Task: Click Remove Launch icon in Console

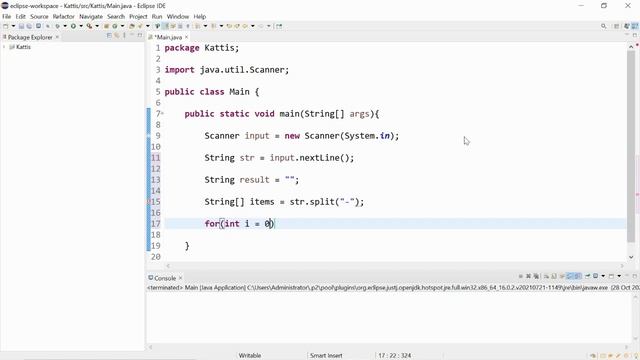Action: pyautogui.click(x=528, y=276)
